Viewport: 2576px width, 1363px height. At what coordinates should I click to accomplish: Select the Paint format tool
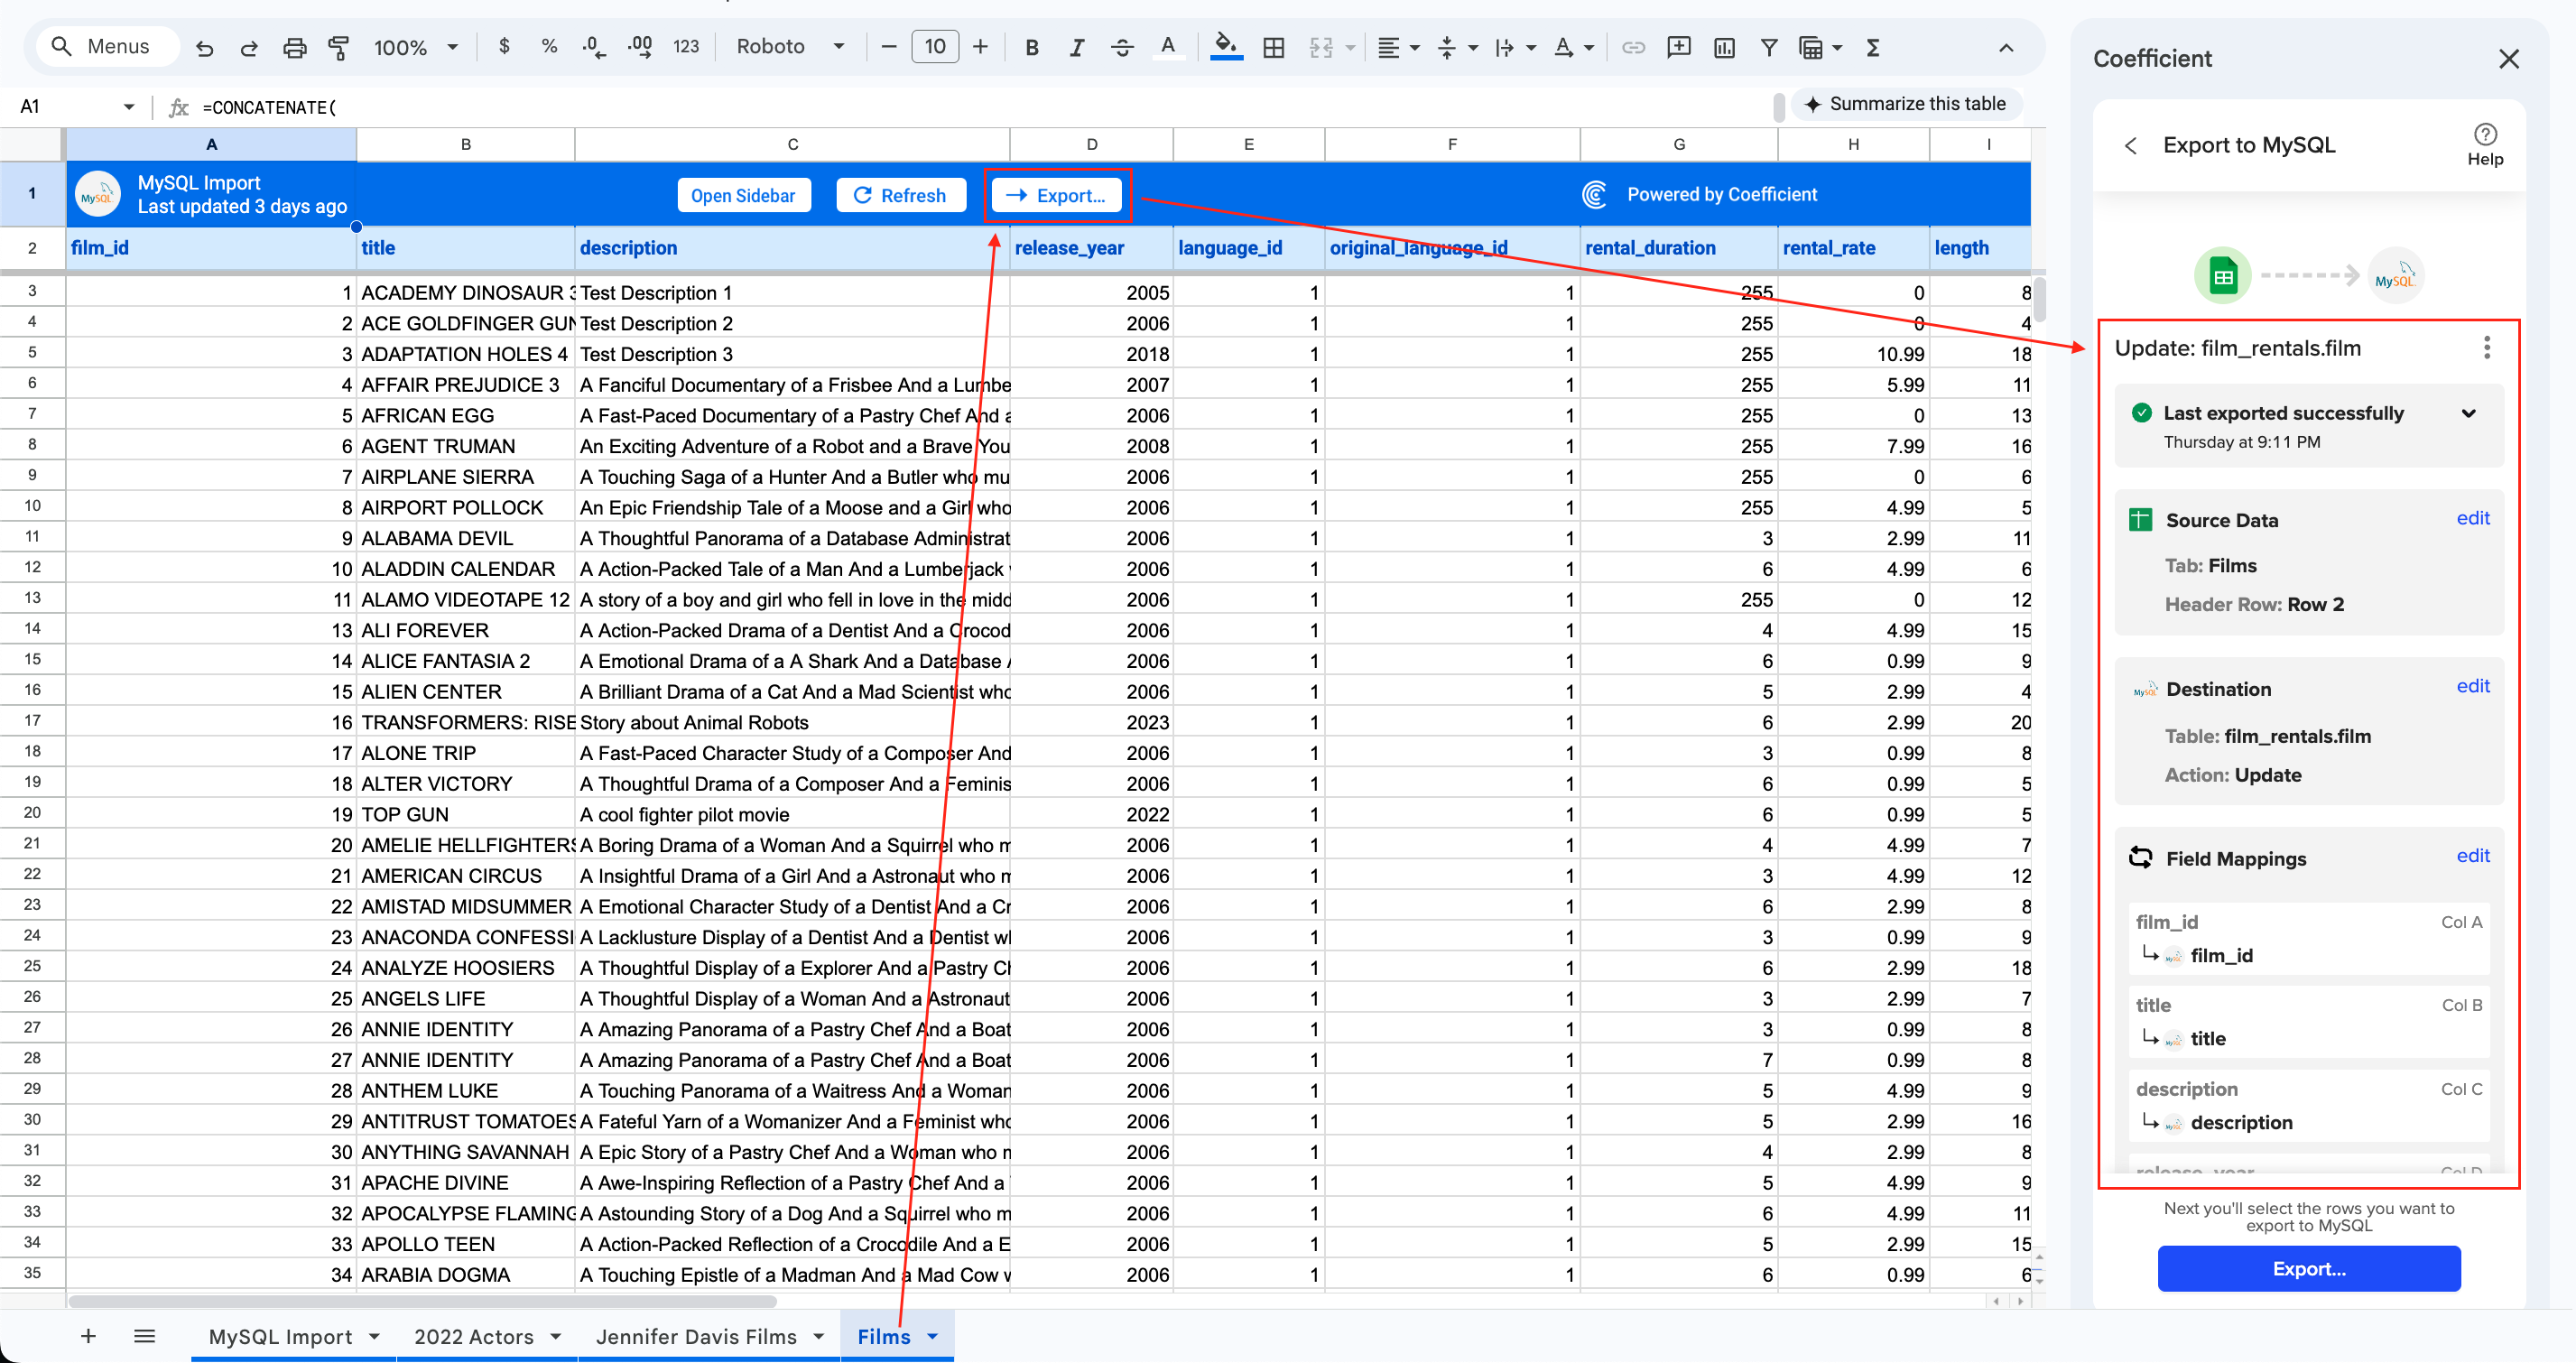(x=339, y=46)
